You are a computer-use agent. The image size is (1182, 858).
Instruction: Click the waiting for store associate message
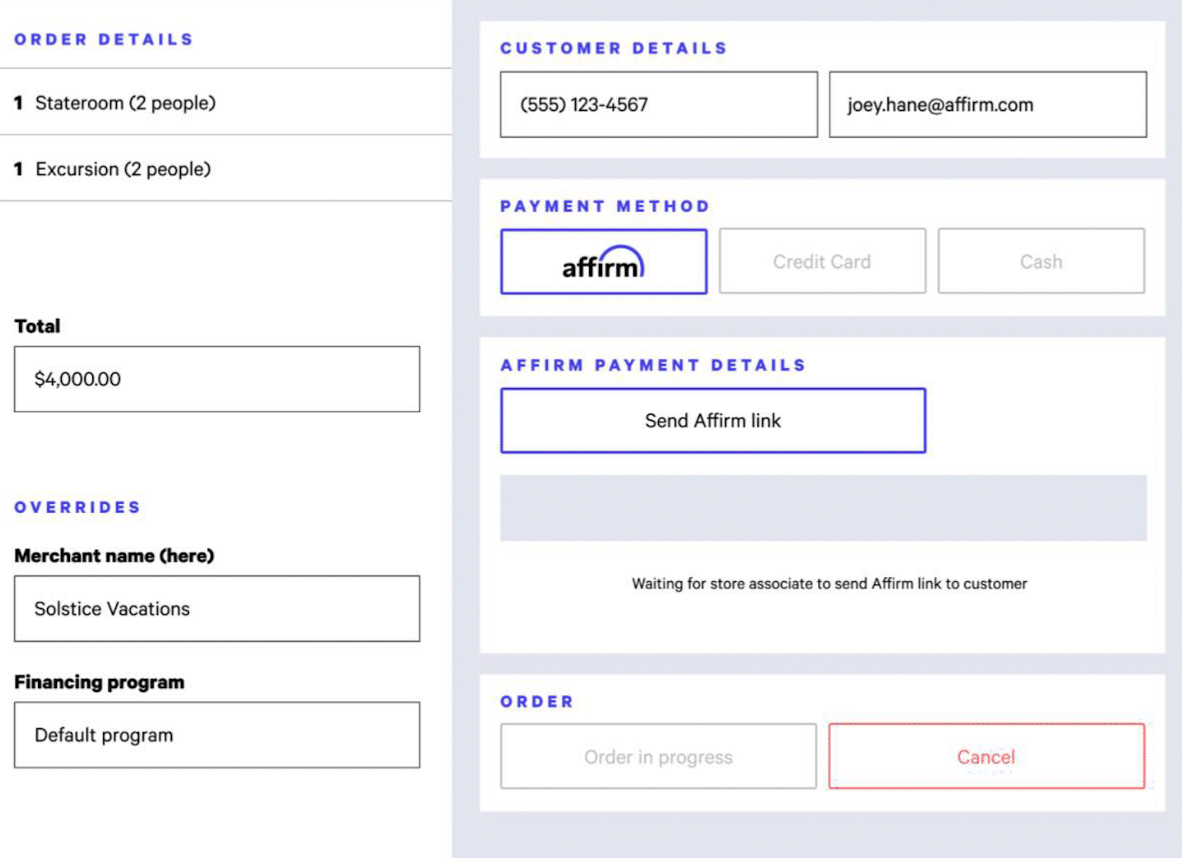point(829,584)
